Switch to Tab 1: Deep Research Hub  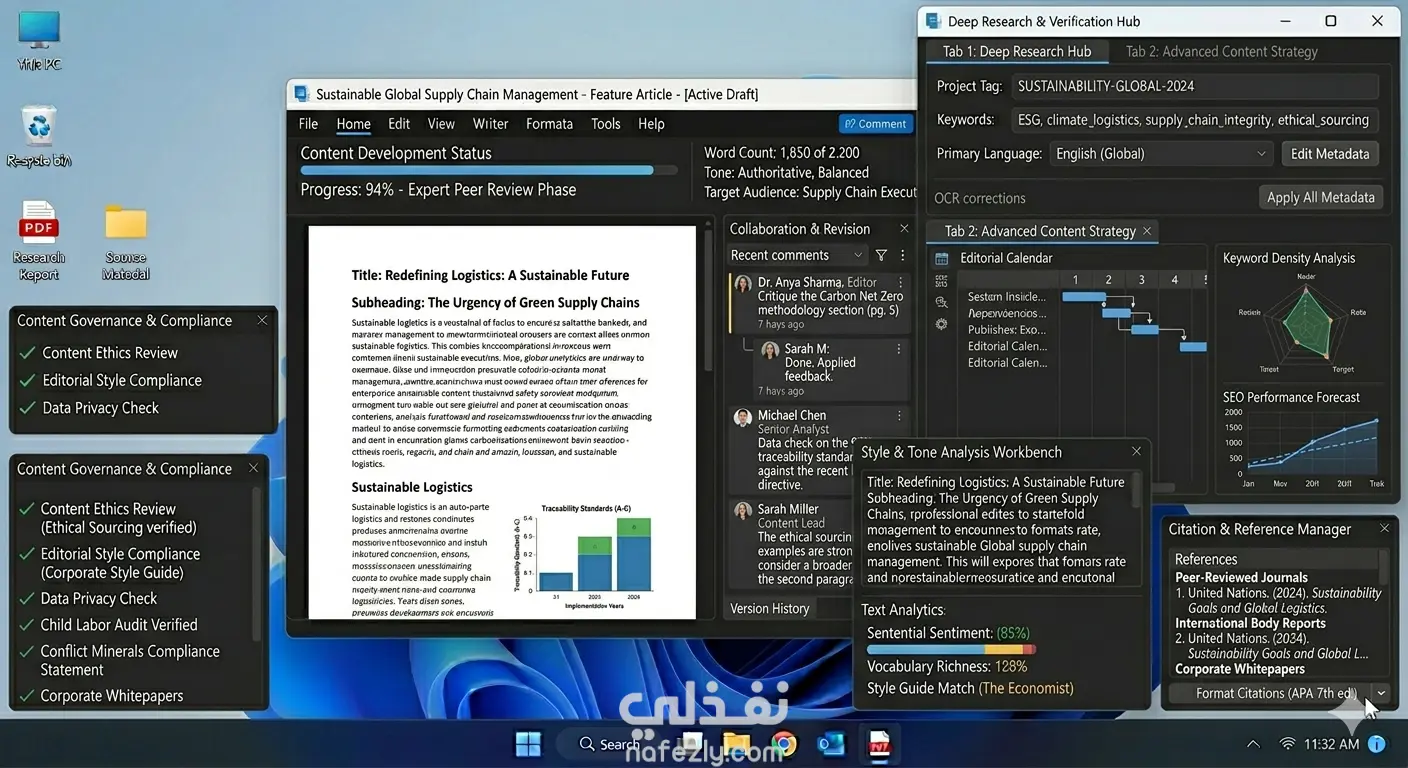point(1017,52)
